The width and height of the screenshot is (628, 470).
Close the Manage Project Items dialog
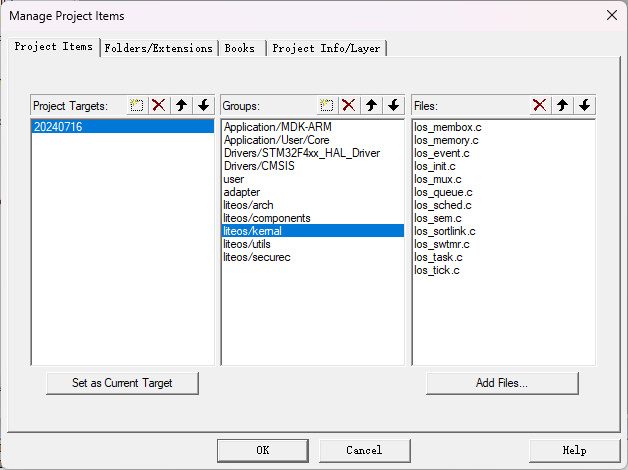612,16
